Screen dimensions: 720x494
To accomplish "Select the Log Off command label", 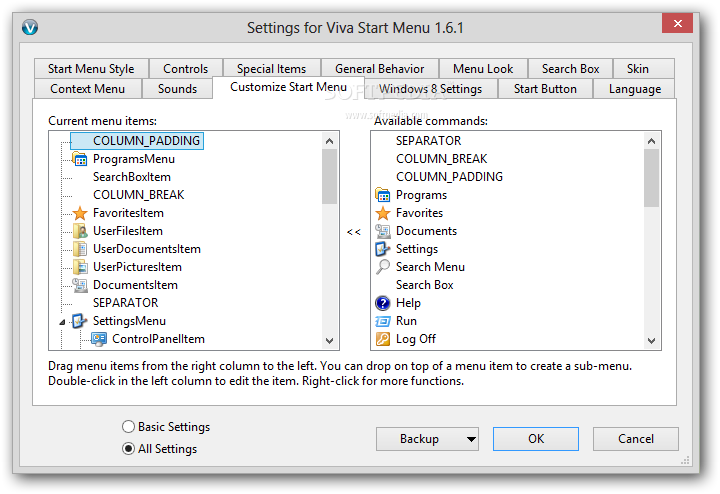I will [x=416, y=339].
